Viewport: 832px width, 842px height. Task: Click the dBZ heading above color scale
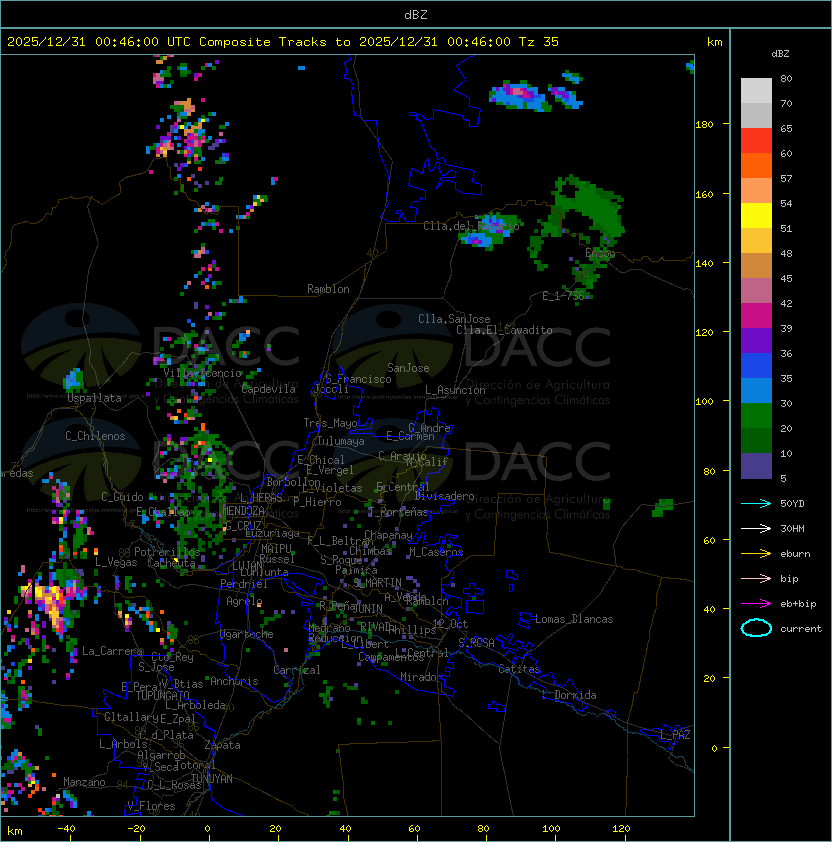[x=780, y=54]
